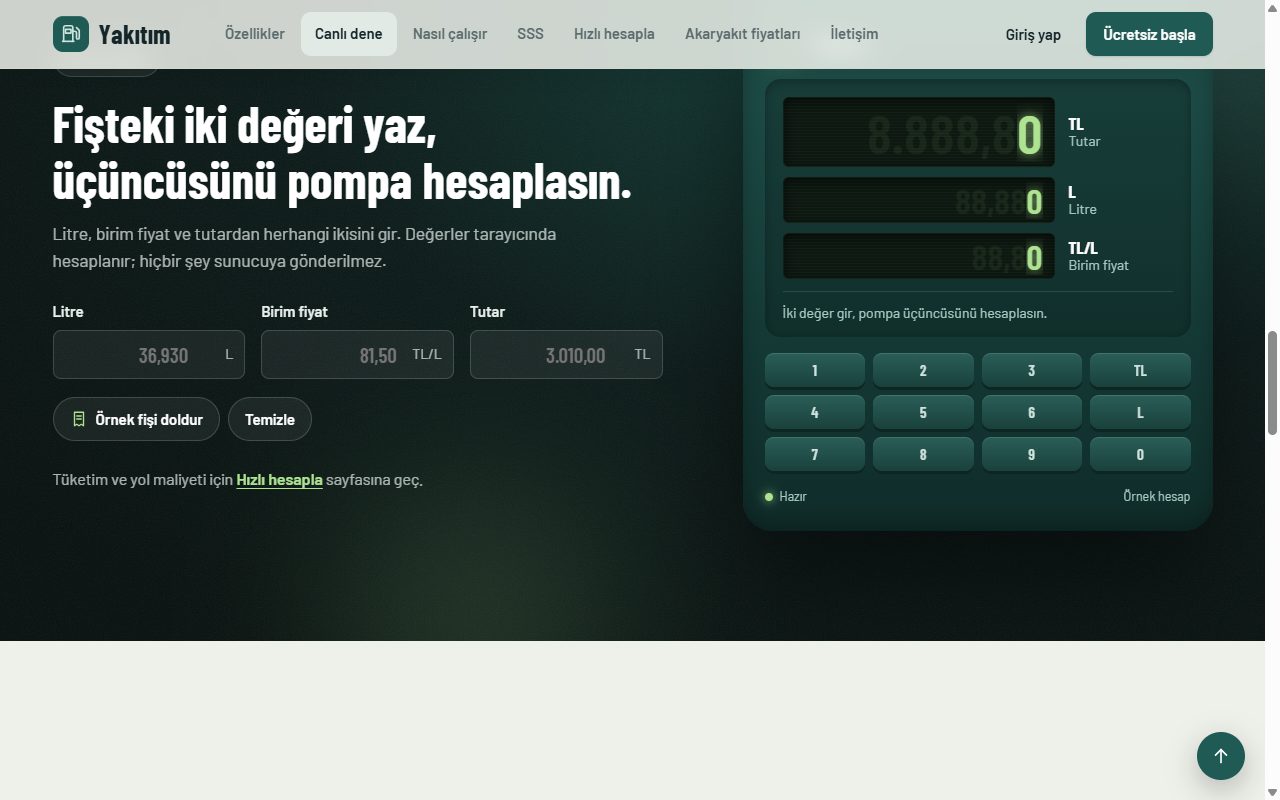Screen dimensions: 1280x800
Task: Select the Canlı dene nav tab
Action: tap(349, 34)
